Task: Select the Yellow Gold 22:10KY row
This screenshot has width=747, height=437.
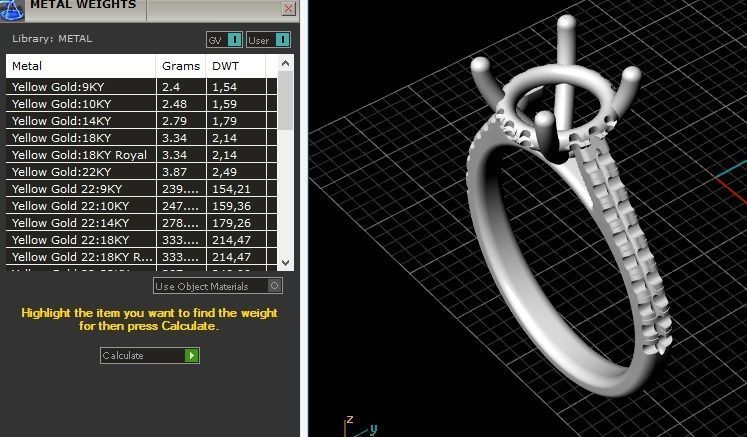Action: pyautogui.click(x=141, y=206)
